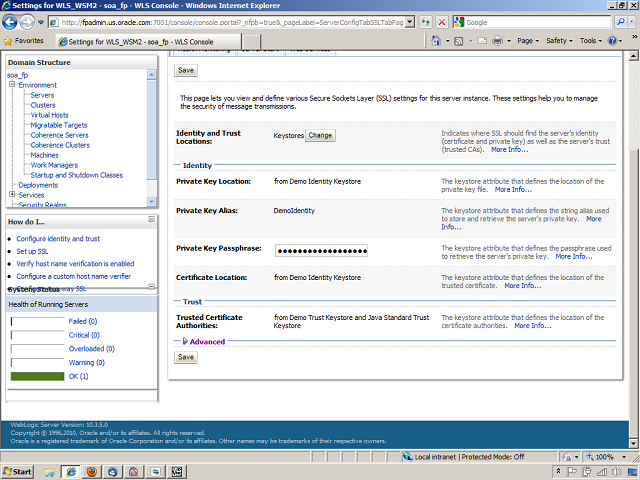The image size is (640, 480).
Task: Click the Favorites star icon
Action: pyautogui.click(x=9, y=41)
